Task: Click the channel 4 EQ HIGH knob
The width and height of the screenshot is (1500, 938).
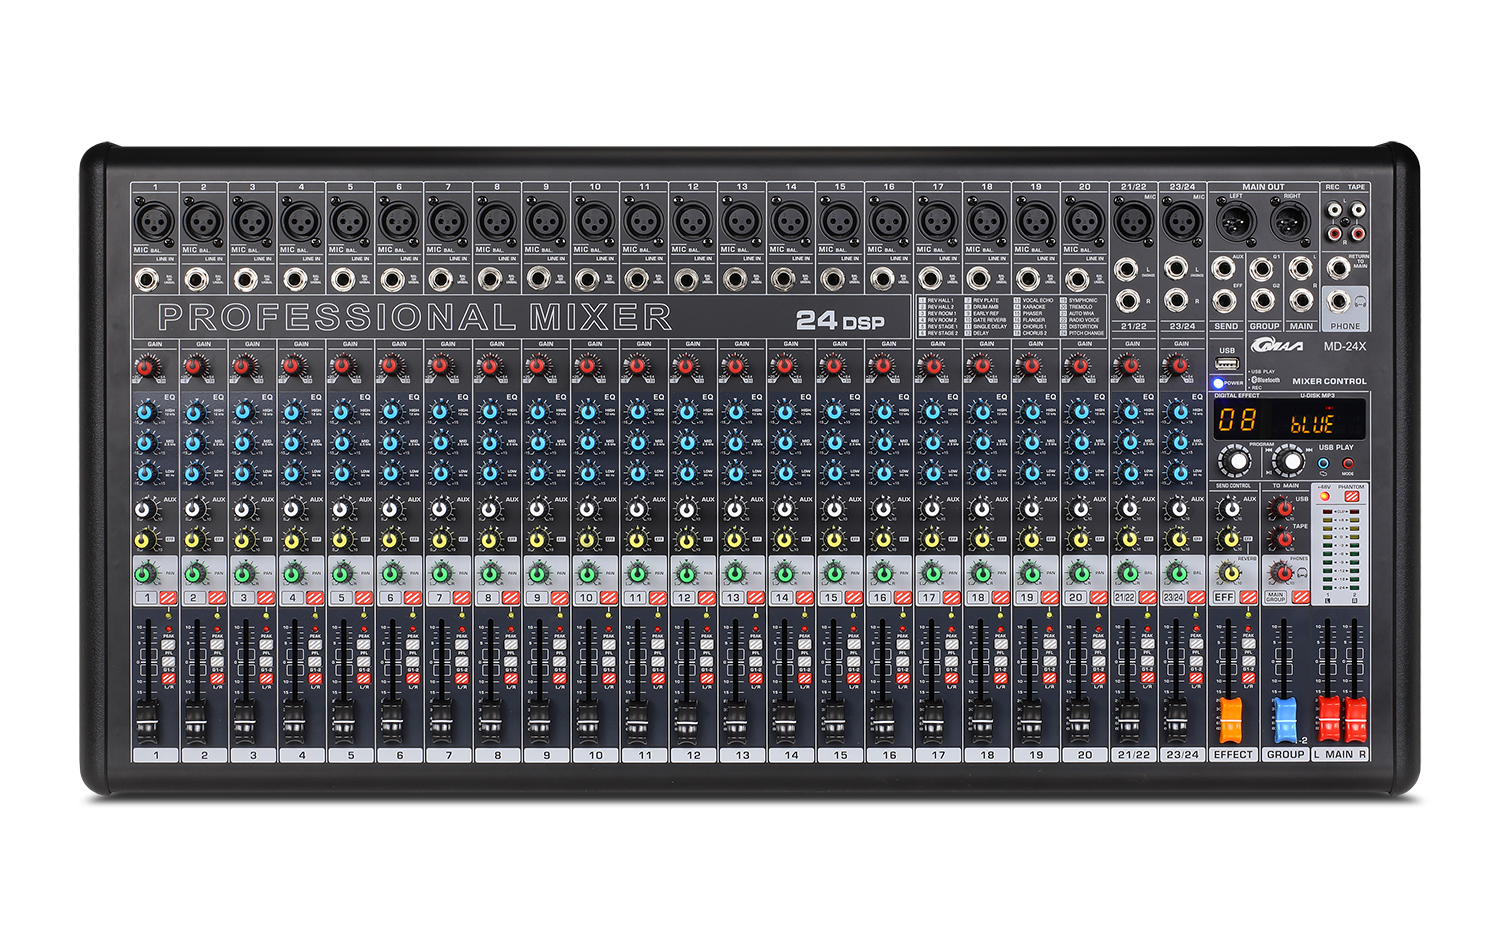Action: 291,411
